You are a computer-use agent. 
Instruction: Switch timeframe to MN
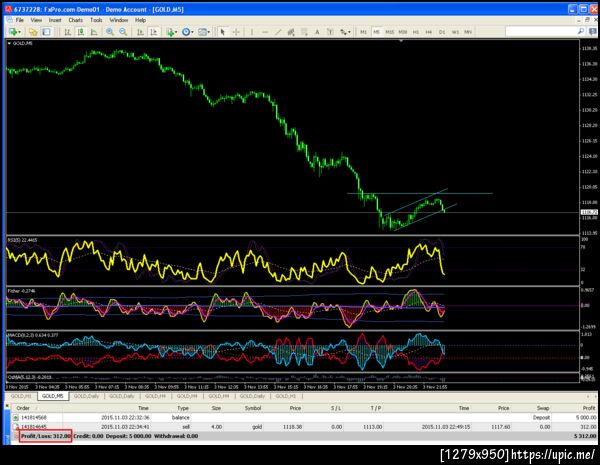point(468,32)
